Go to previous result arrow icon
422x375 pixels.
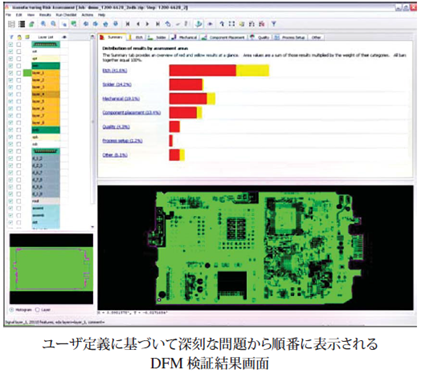[138, 24]
